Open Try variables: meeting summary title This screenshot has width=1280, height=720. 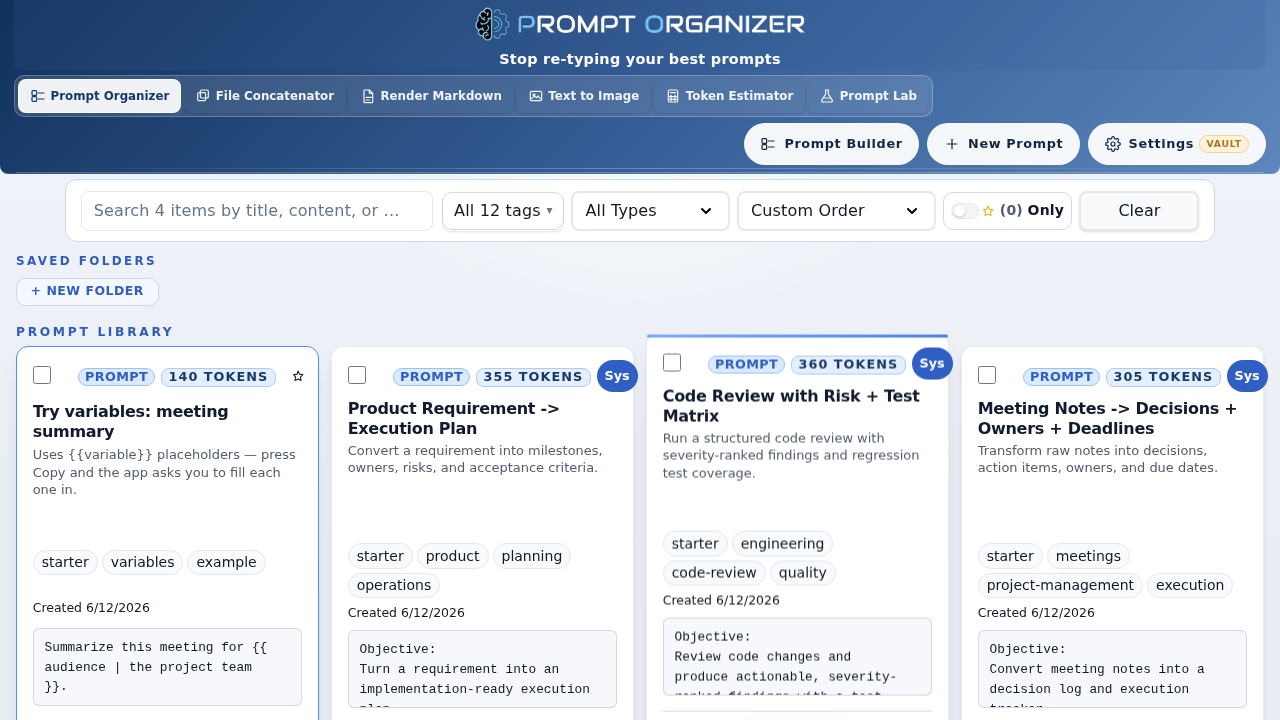point(131,421)
